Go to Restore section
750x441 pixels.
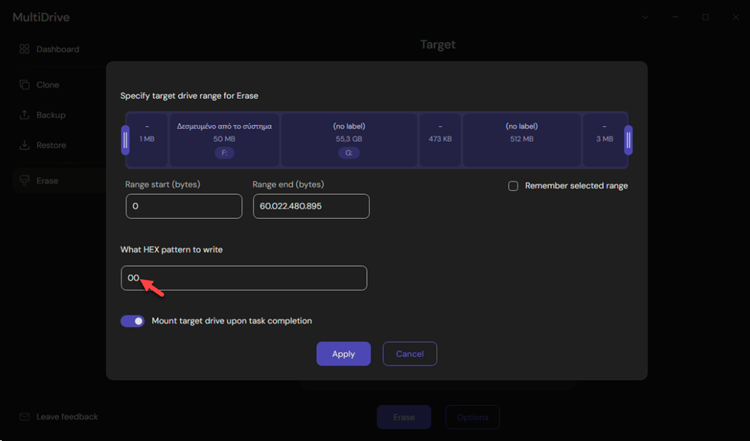(50, 145)
